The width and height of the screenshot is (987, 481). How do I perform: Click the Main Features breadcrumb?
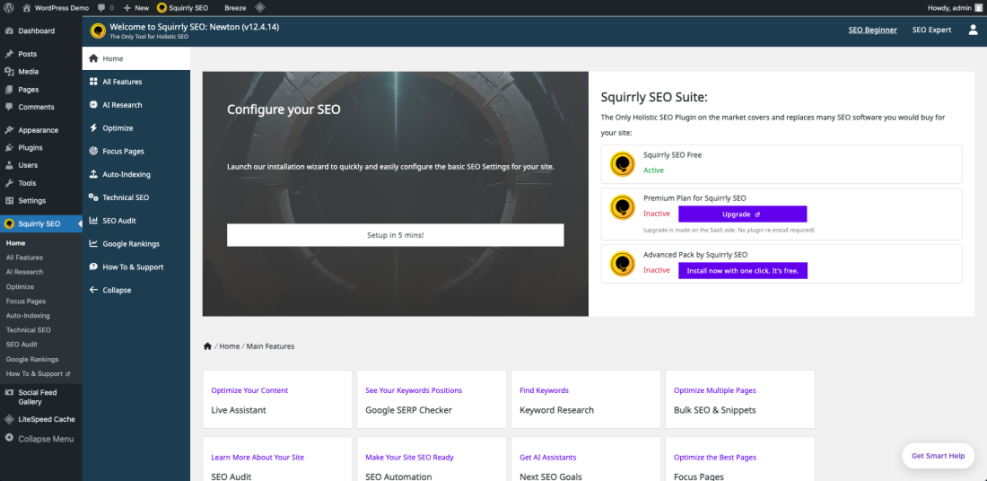(270, 346)
